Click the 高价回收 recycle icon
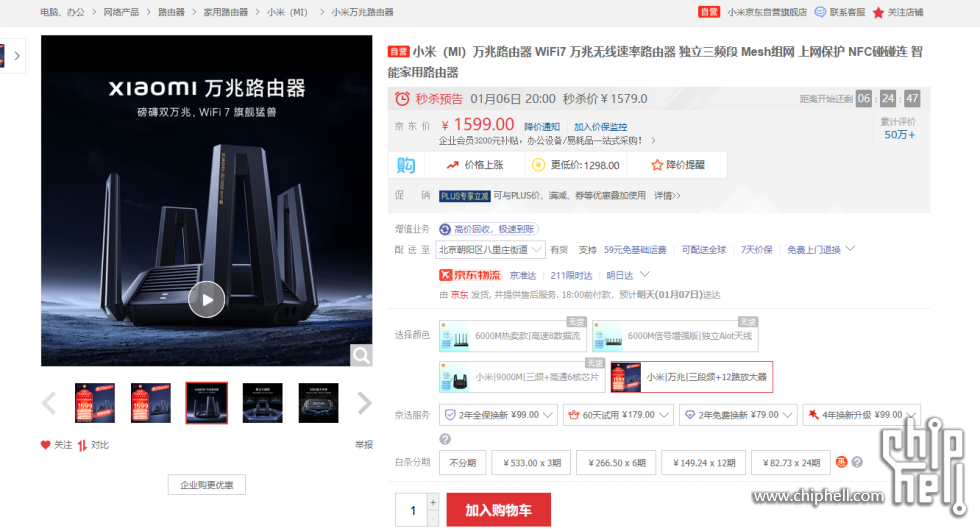 (x=445, y=229)
